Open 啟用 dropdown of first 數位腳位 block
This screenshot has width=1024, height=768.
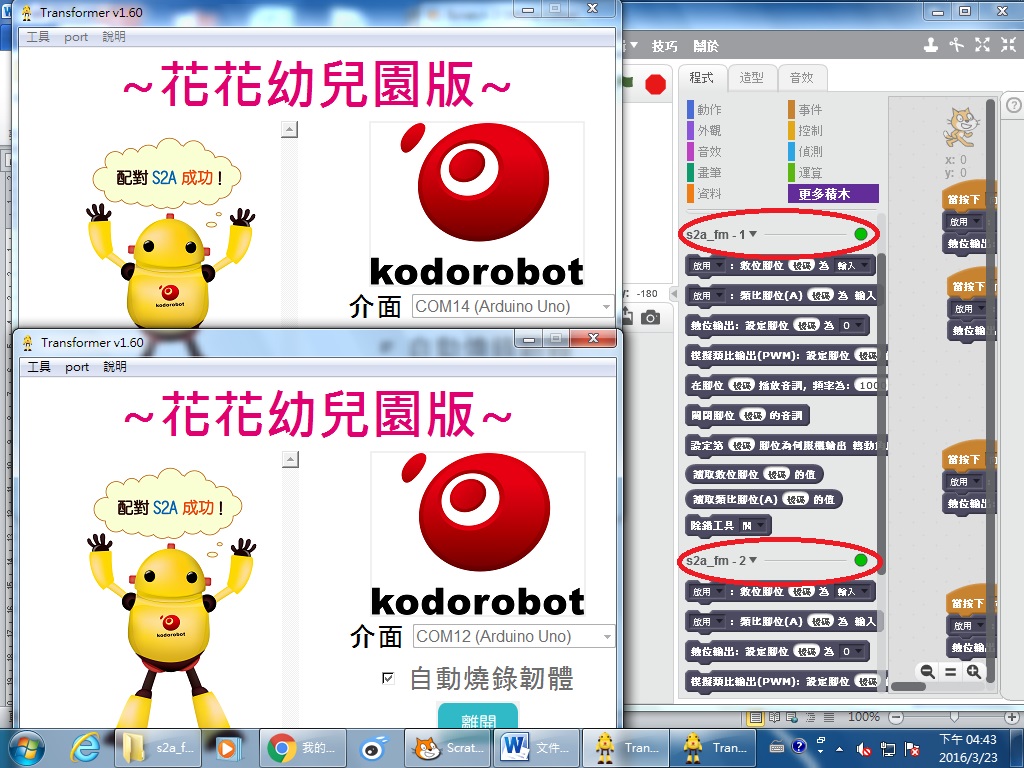708,266
